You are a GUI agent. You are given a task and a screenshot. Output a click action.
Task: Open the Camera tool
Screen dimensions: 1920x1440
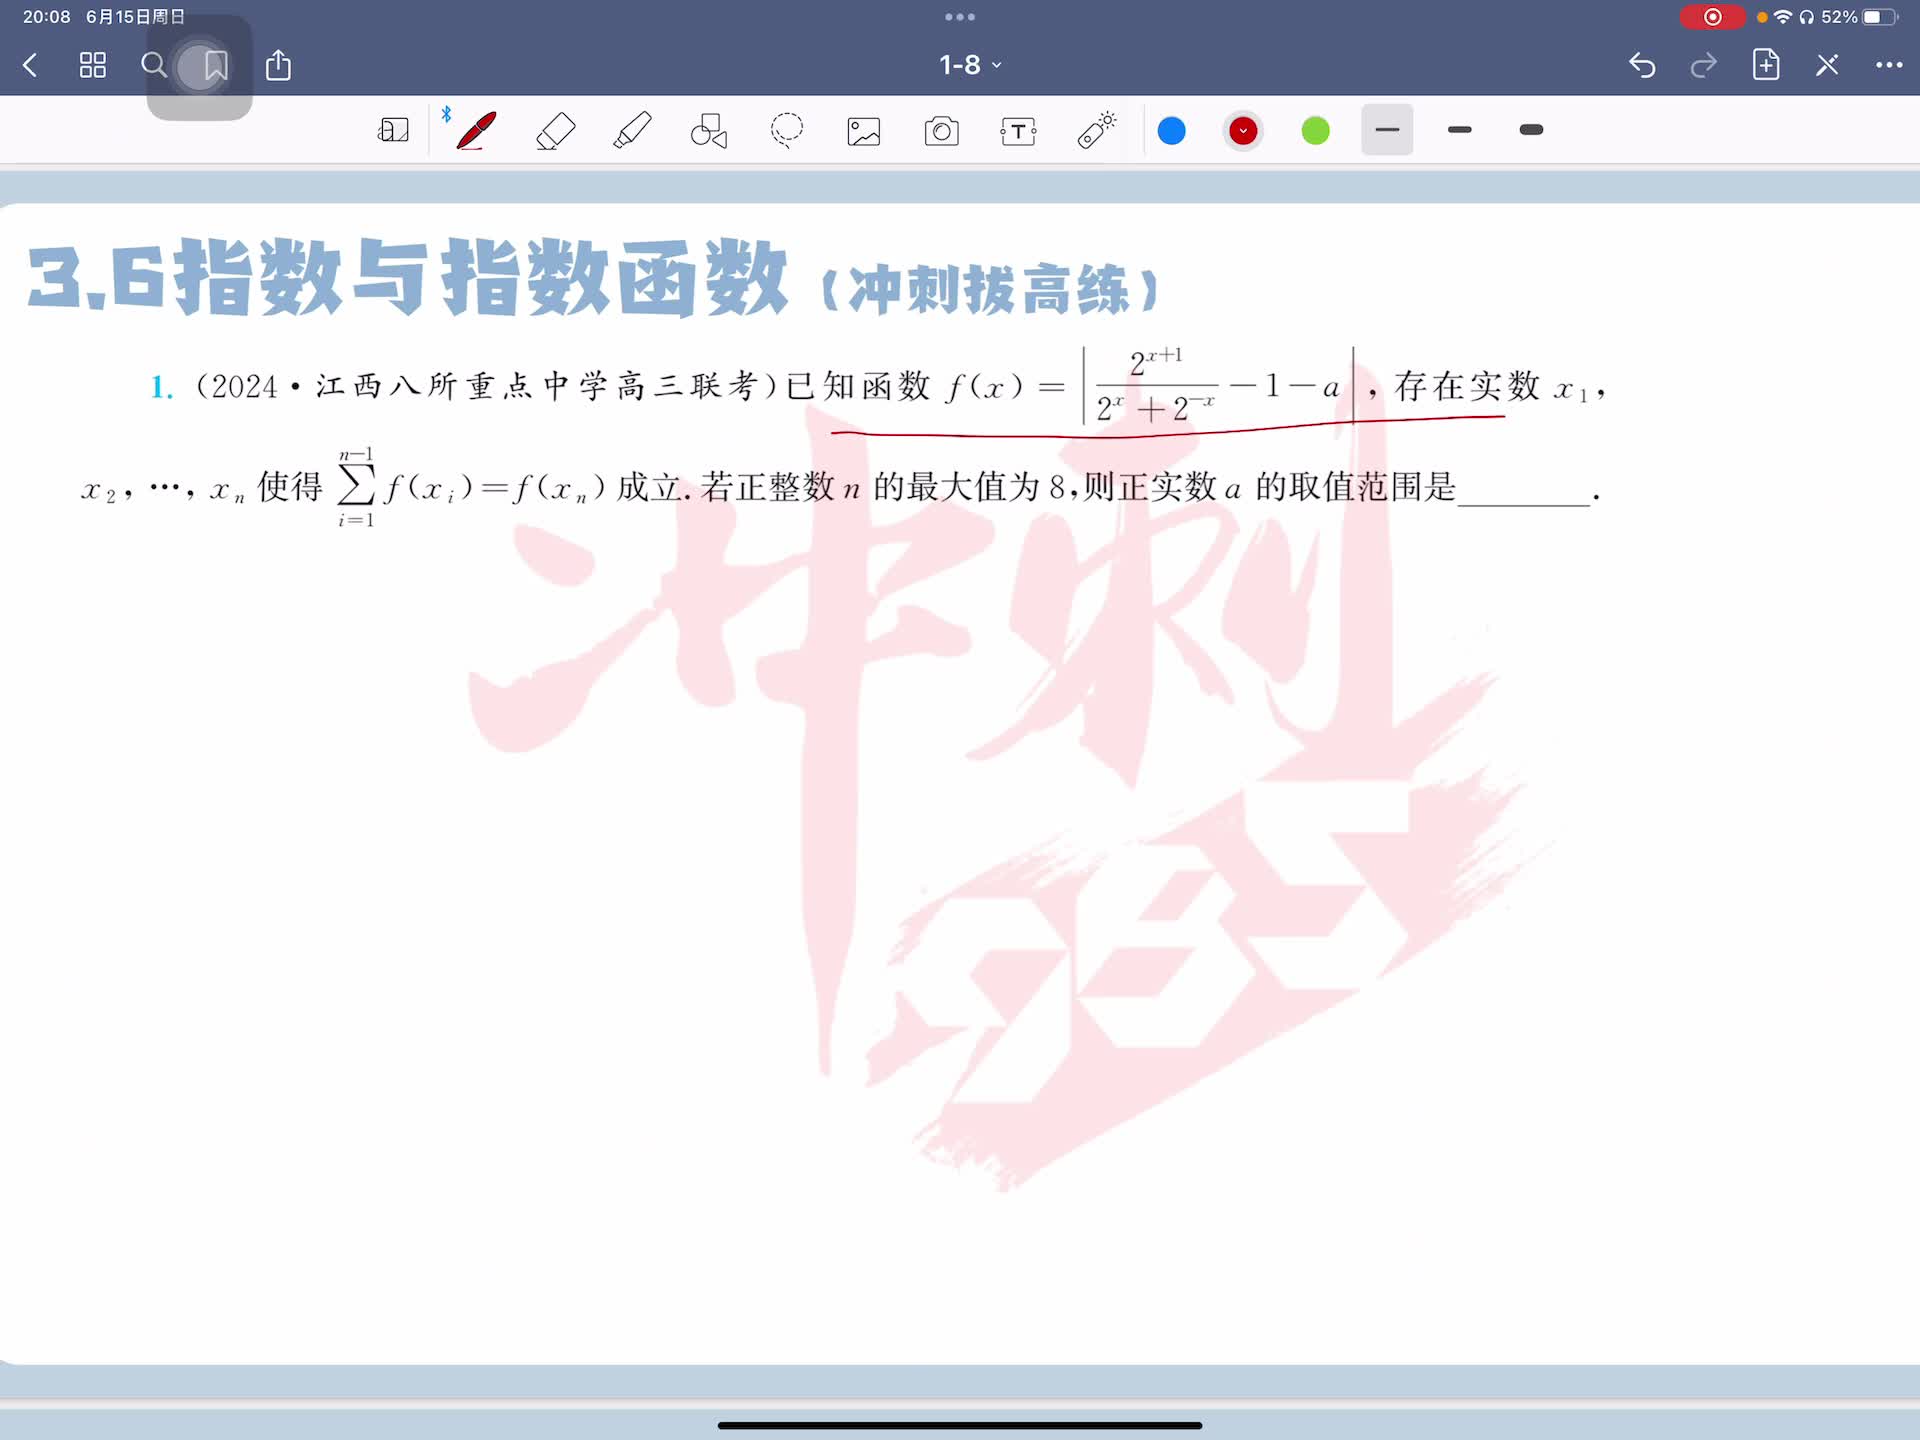coord(941,131)
